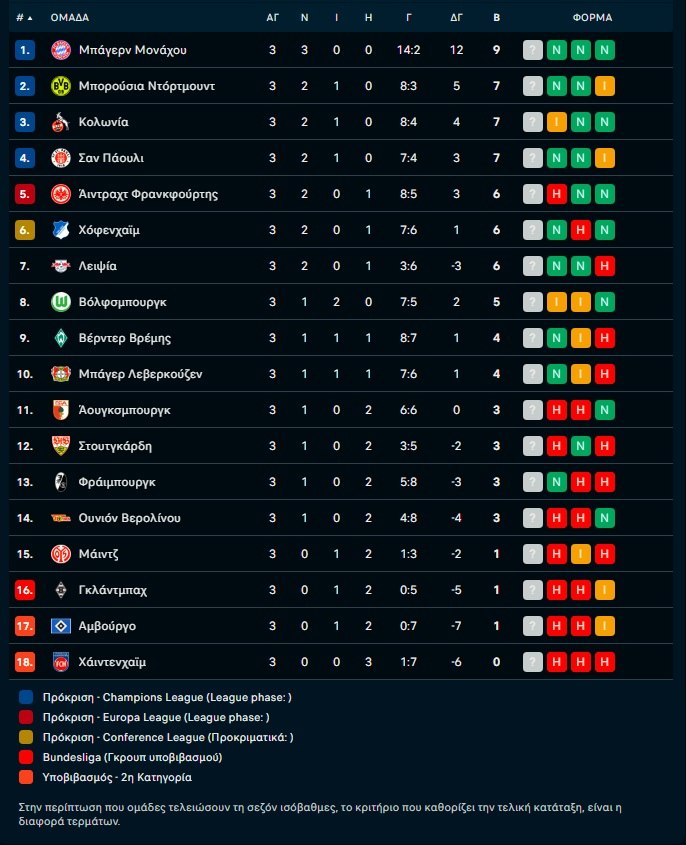
Task: Click the Bayer Leverkusen crest
Action: pyautogui.click(x=60, y=374)
